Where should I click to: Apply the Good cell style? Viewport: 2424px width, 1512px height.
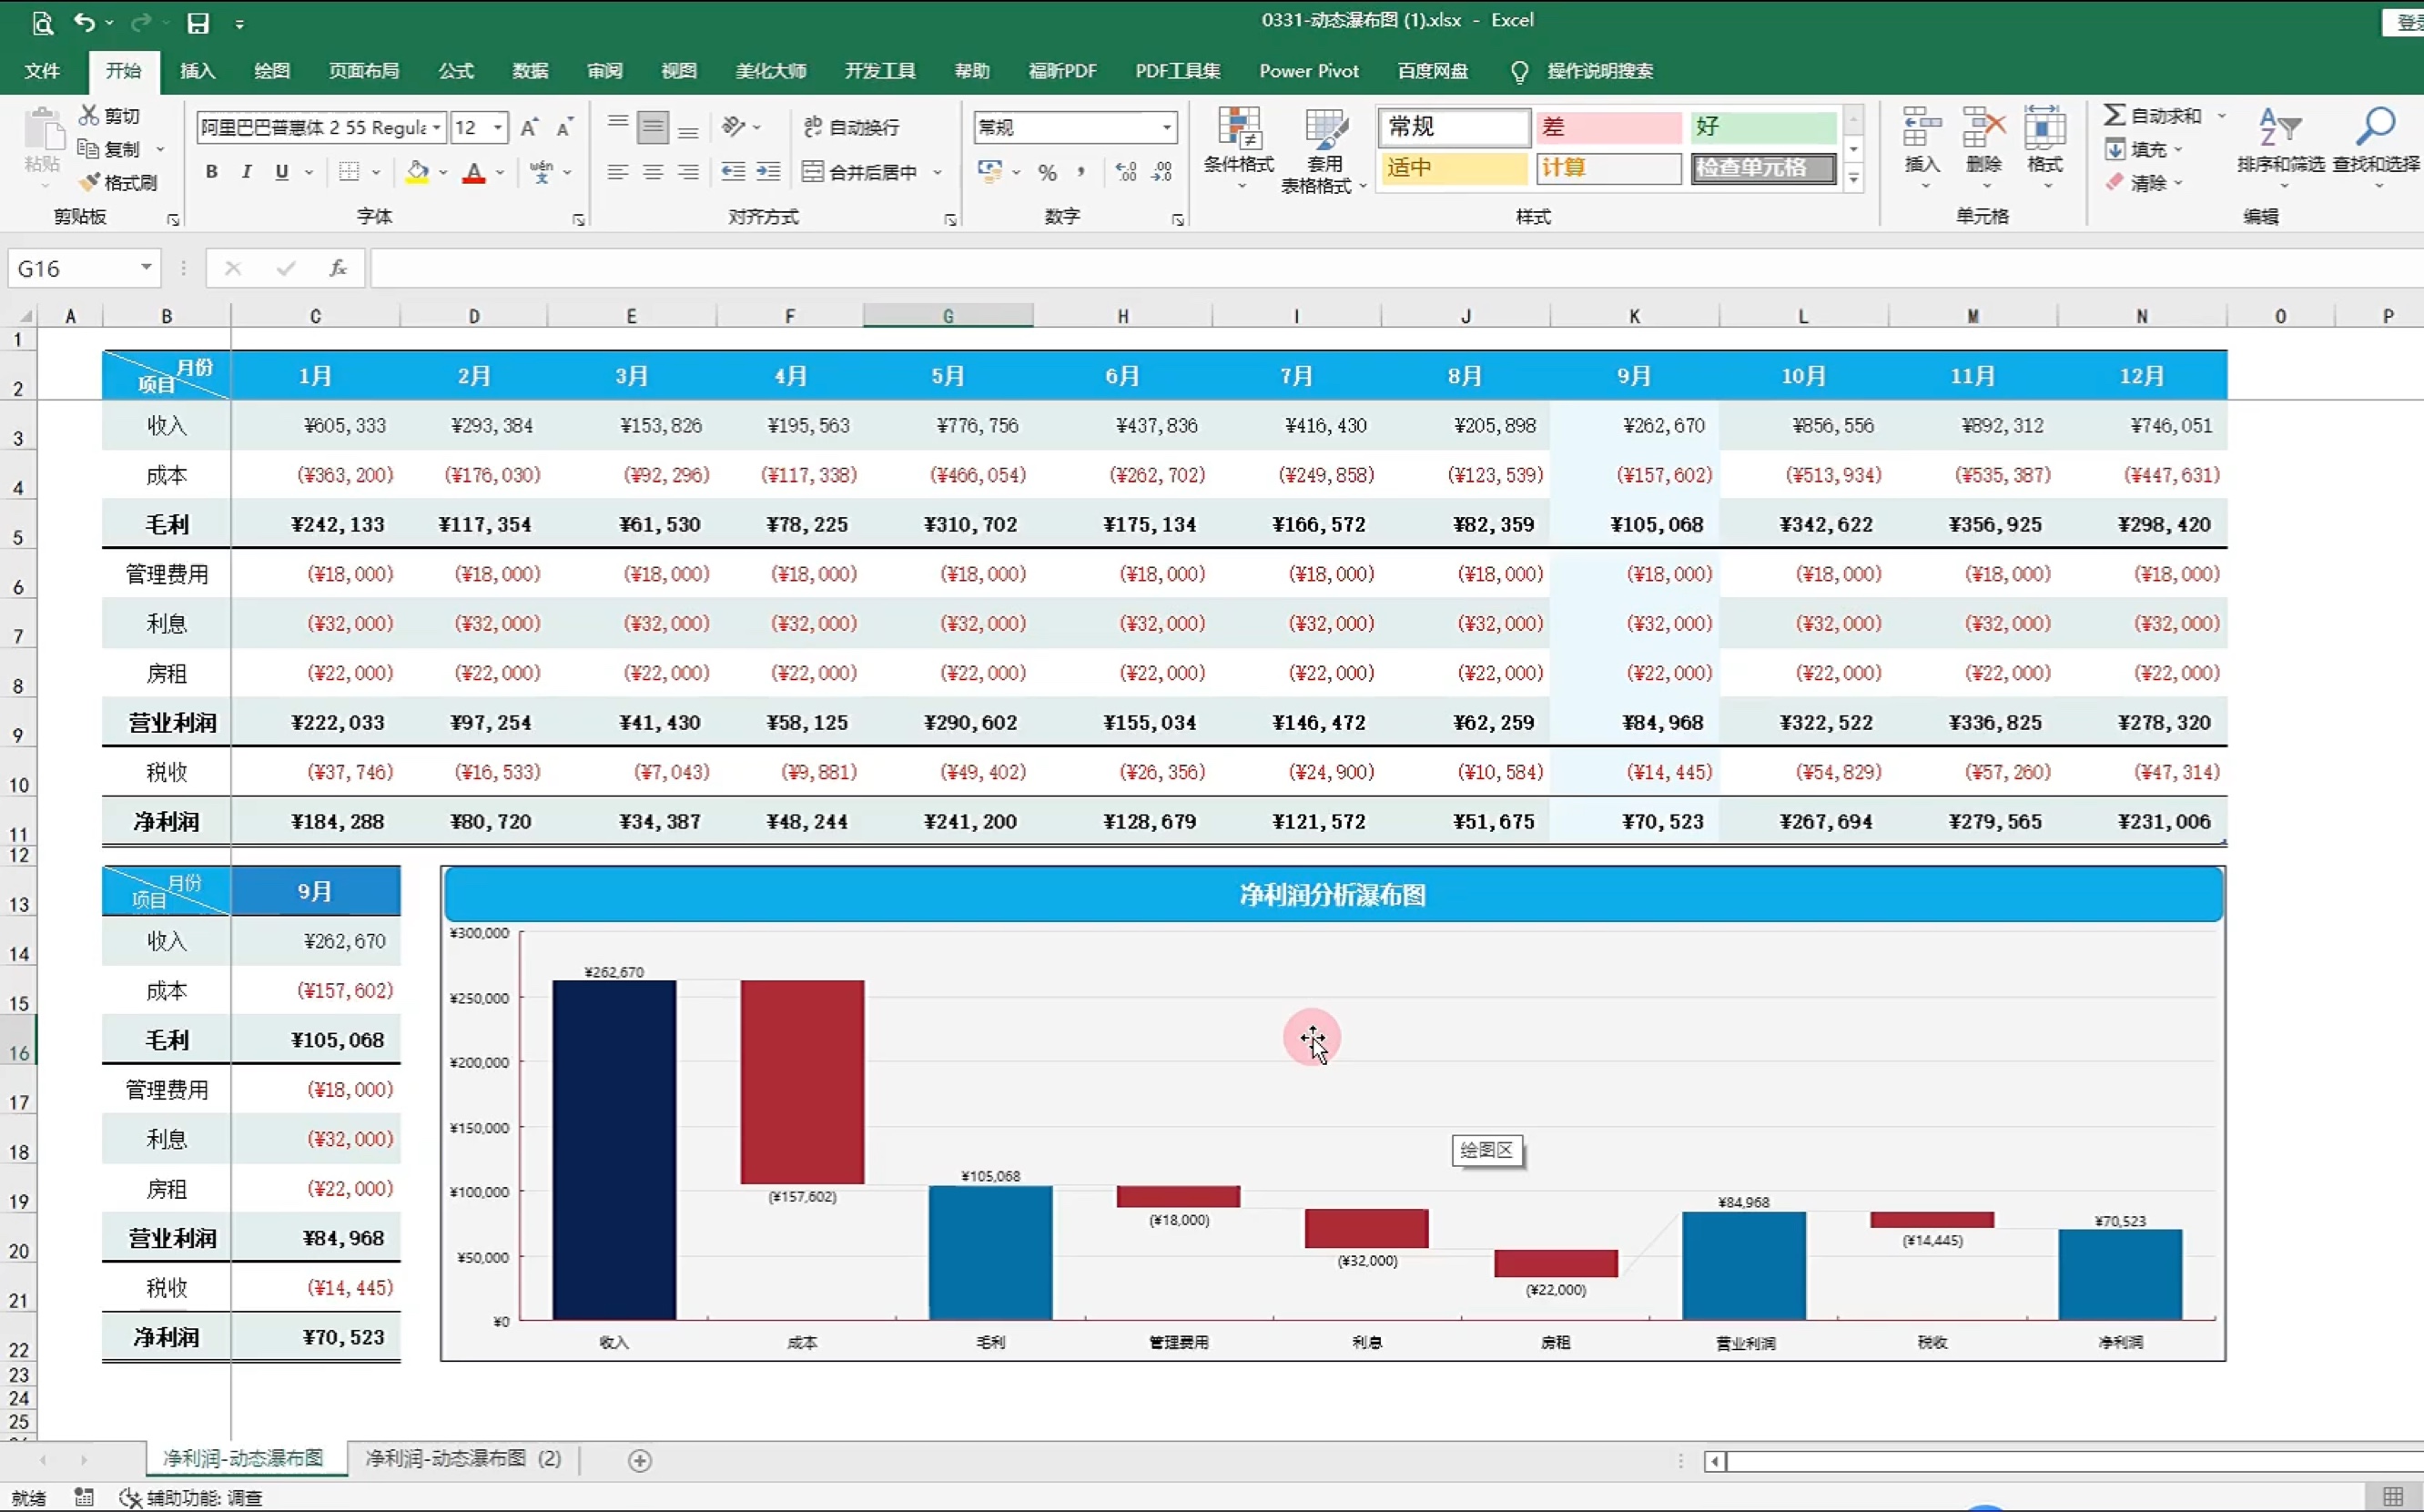coord(1762,126)
